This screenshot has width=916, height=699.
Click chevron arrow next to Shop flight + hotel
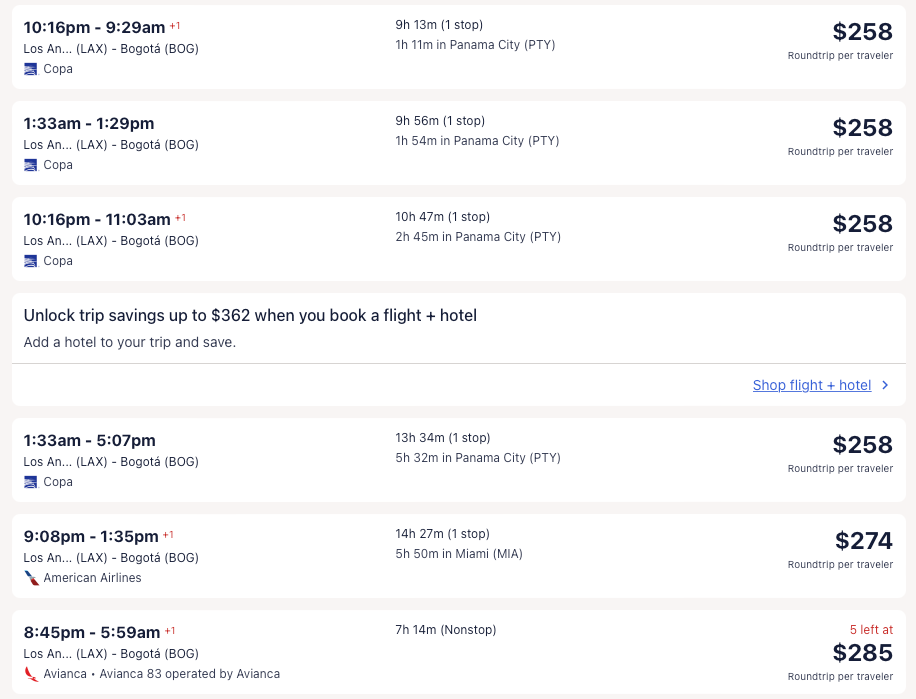[885, 385]
